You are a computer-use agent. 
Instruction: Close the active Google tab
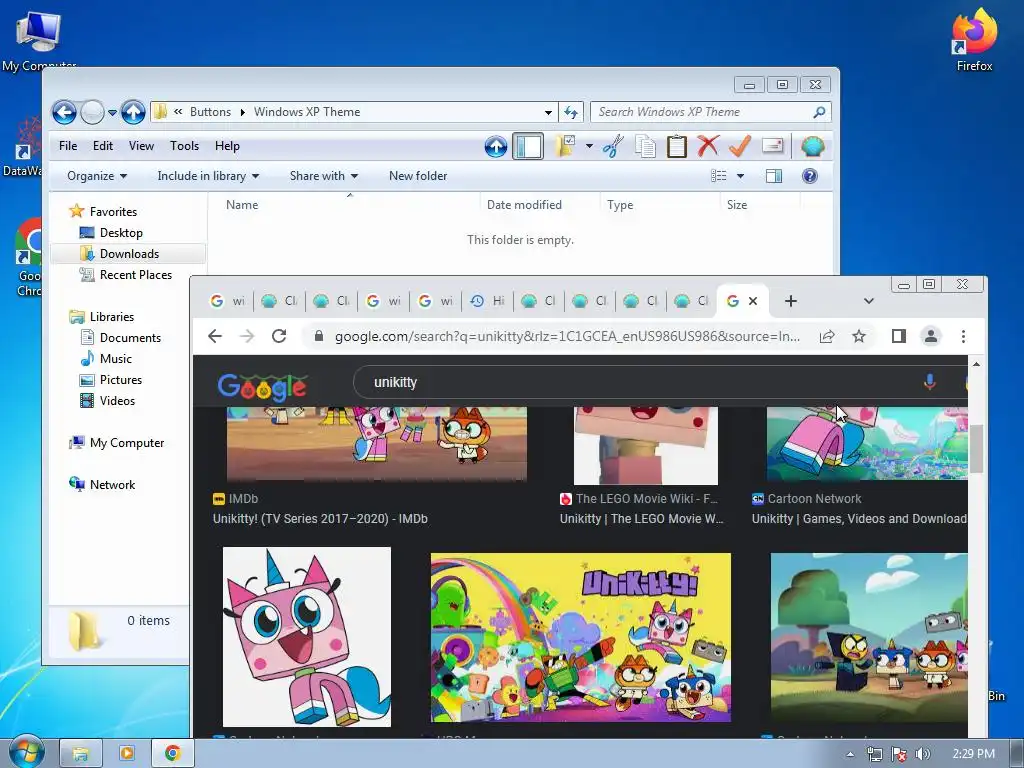753,301
